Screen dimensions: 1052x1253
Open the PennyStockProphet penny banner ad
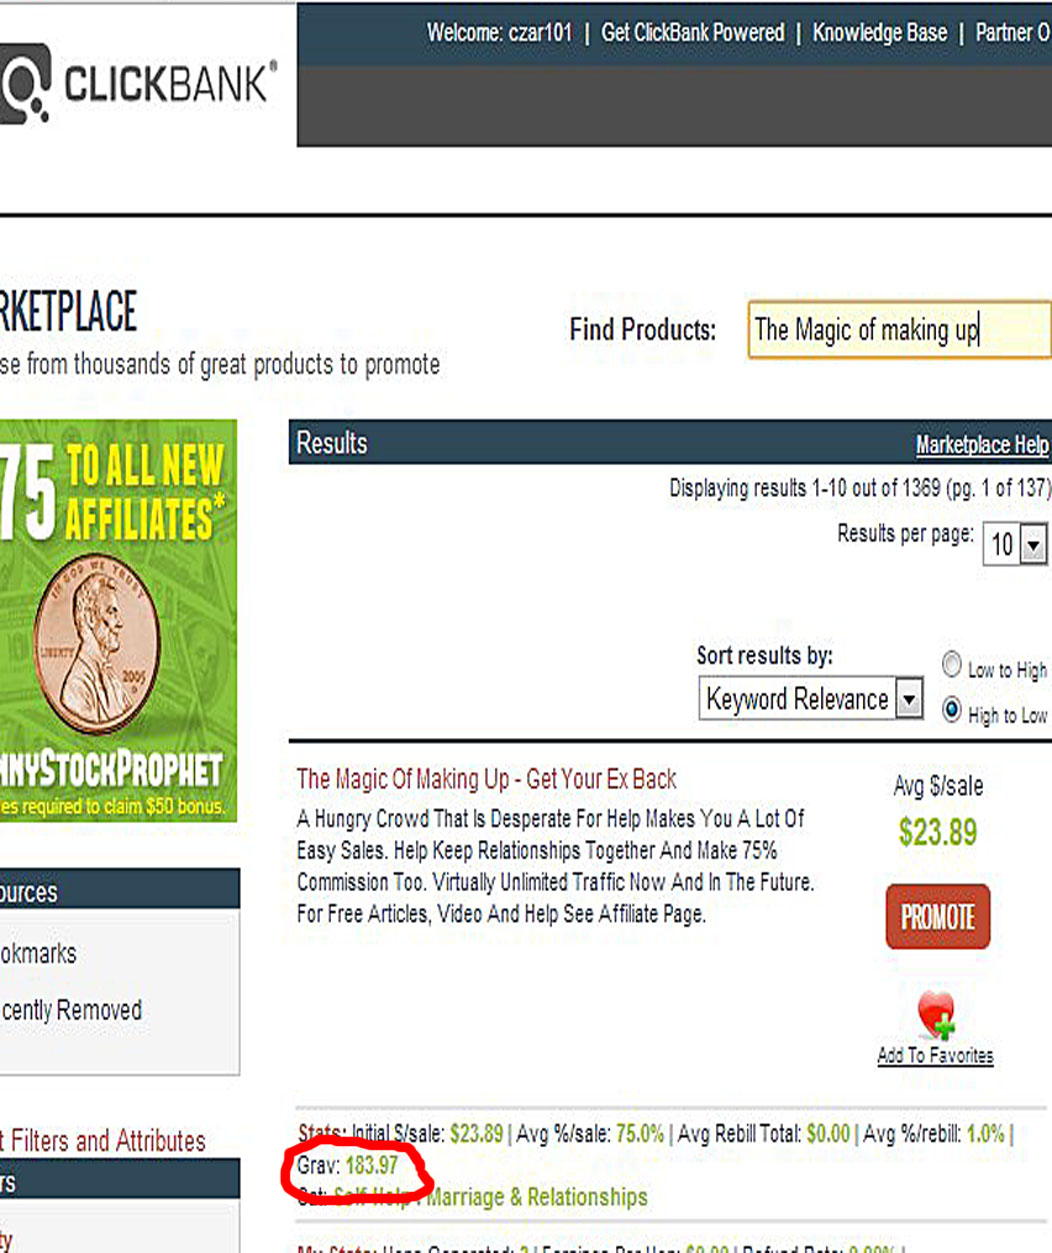(x=118, y=621)
